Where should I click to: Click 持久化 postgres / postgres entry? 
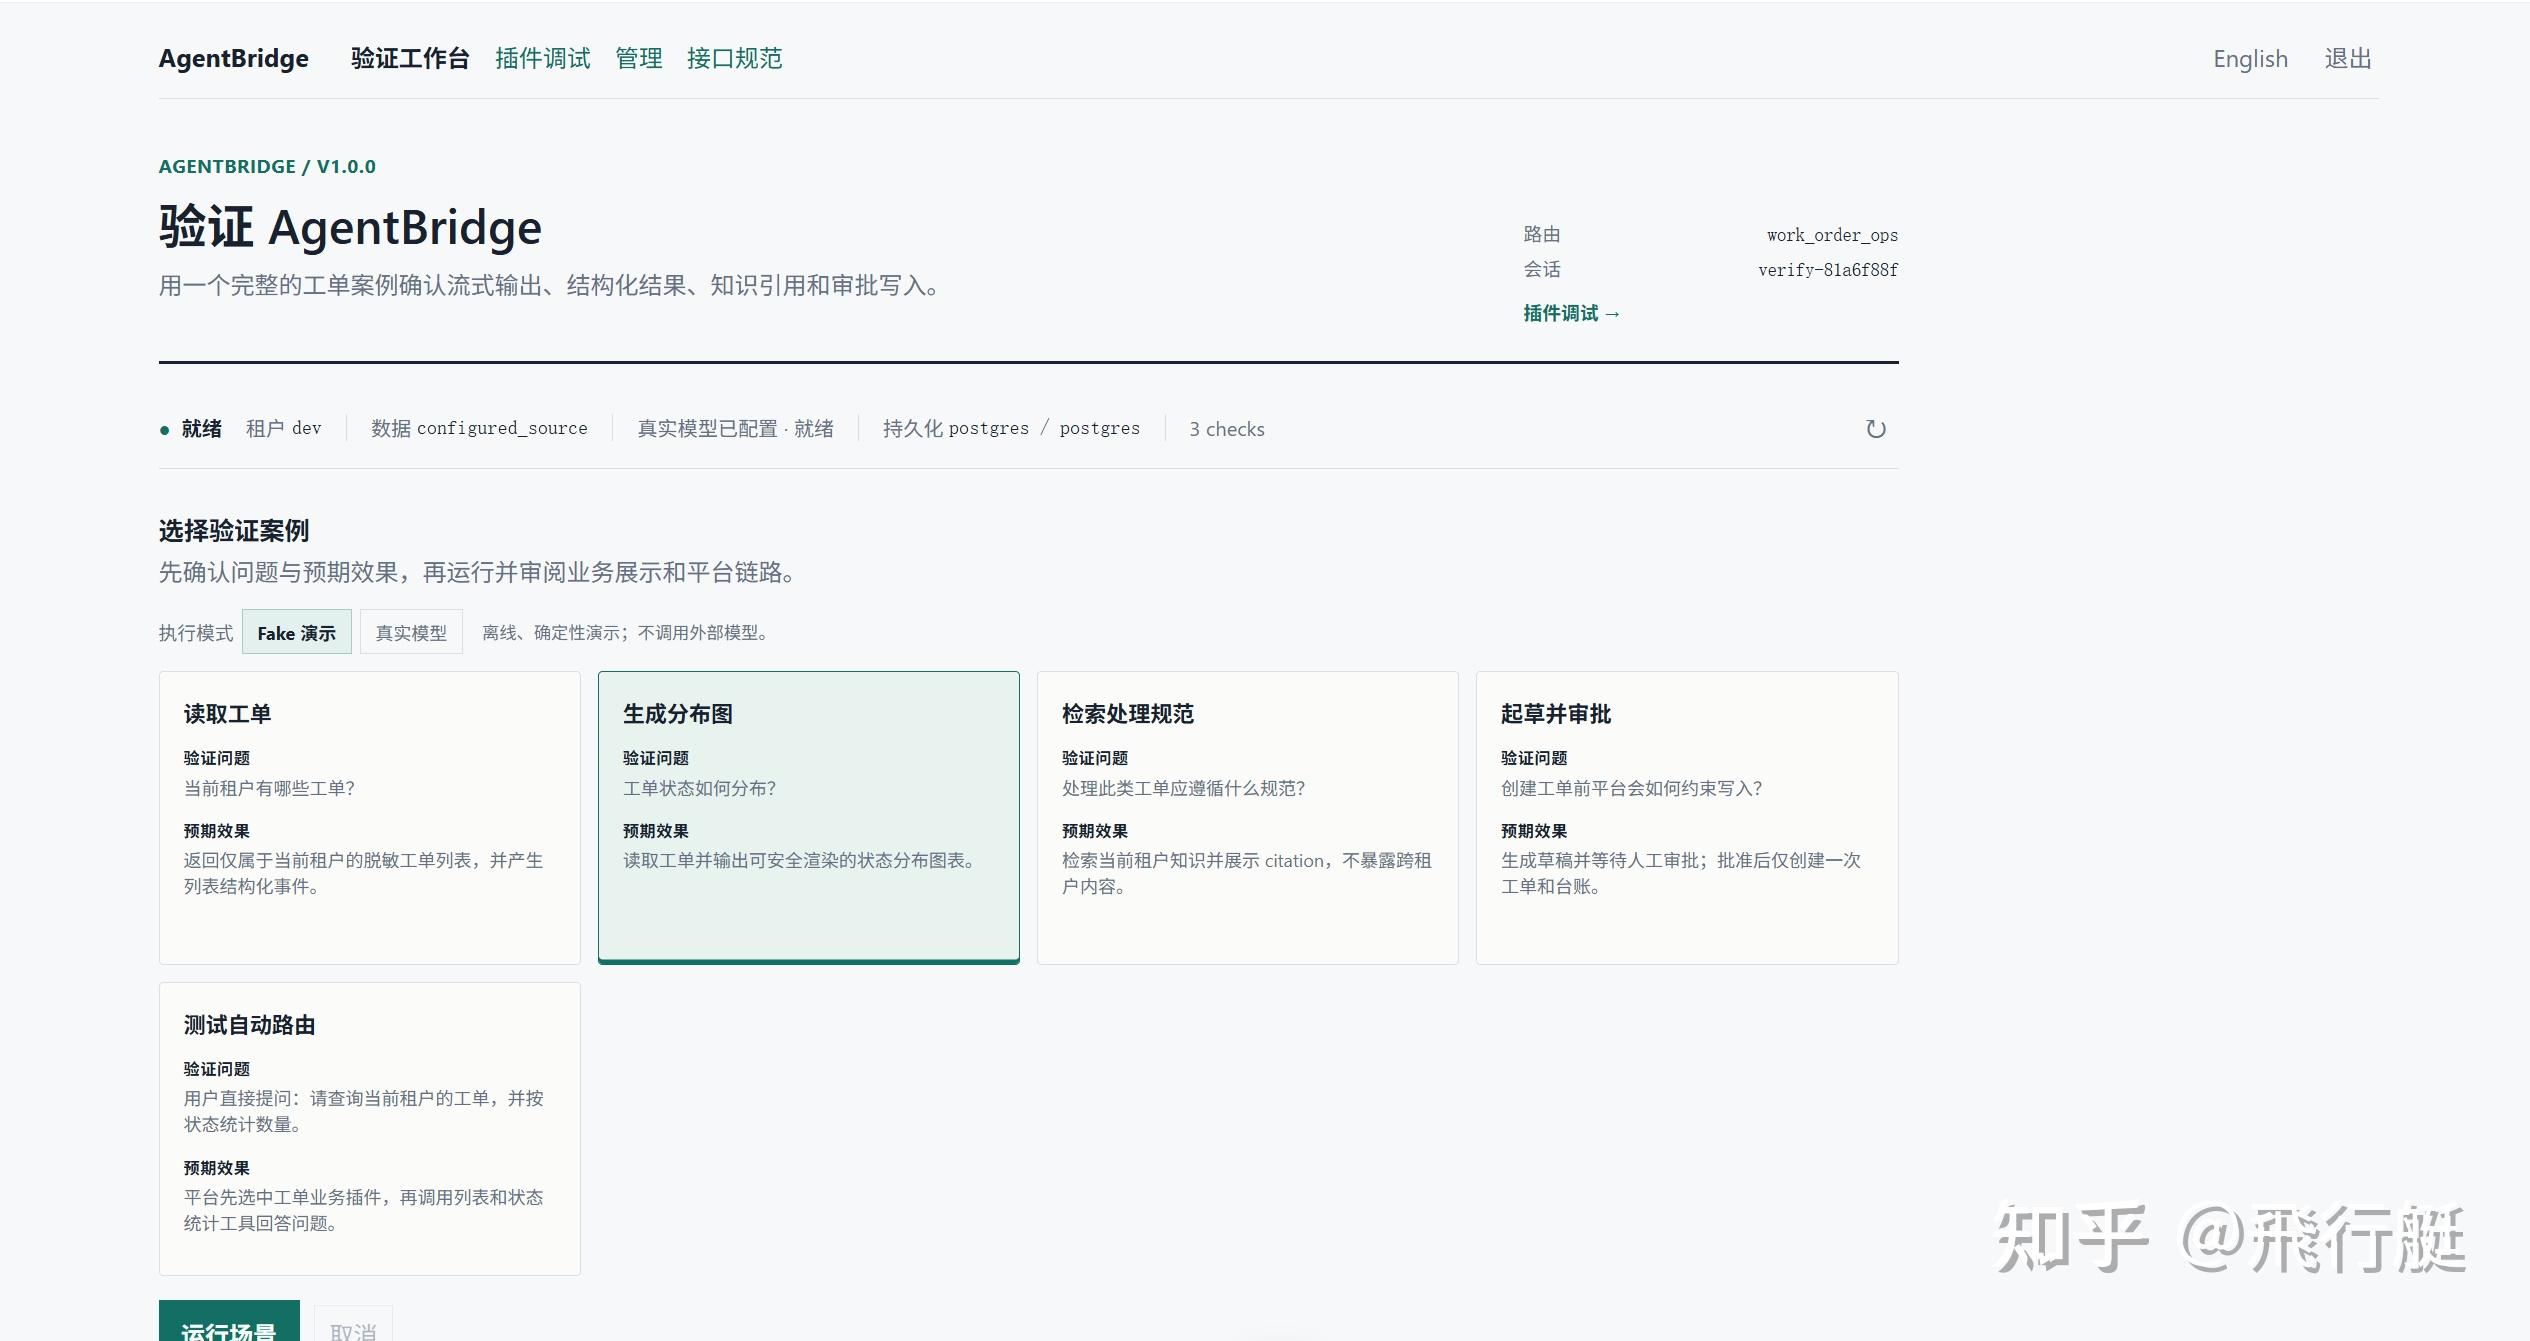tap(1011, 428)
